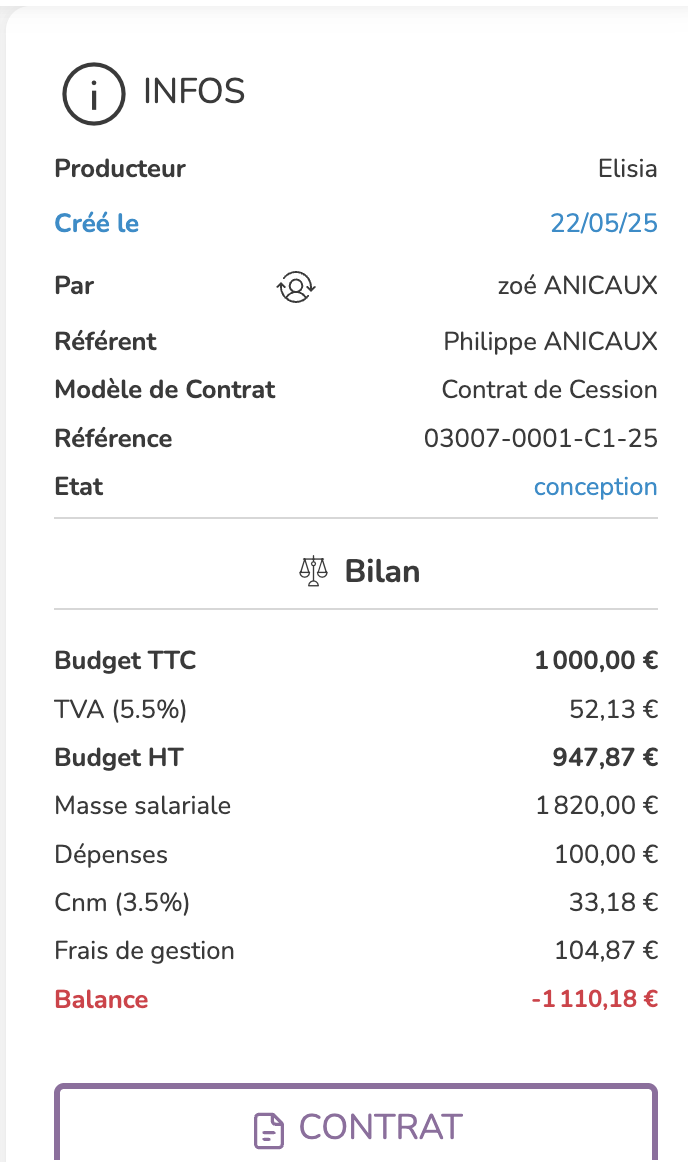The image size is (688, 1162).
Task: Click the Bilan section heading
Action: click(382, 572)
